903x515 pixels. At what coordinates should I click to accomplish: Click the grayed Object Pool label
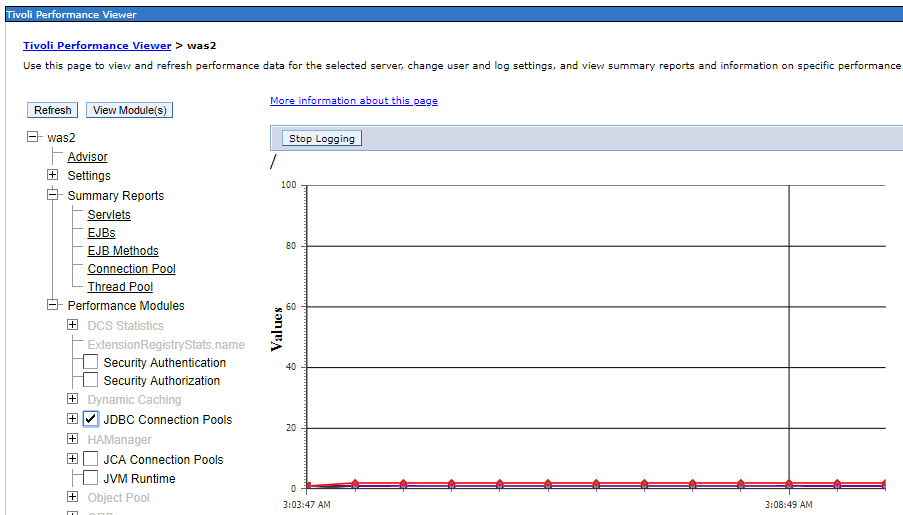point(118,498)
